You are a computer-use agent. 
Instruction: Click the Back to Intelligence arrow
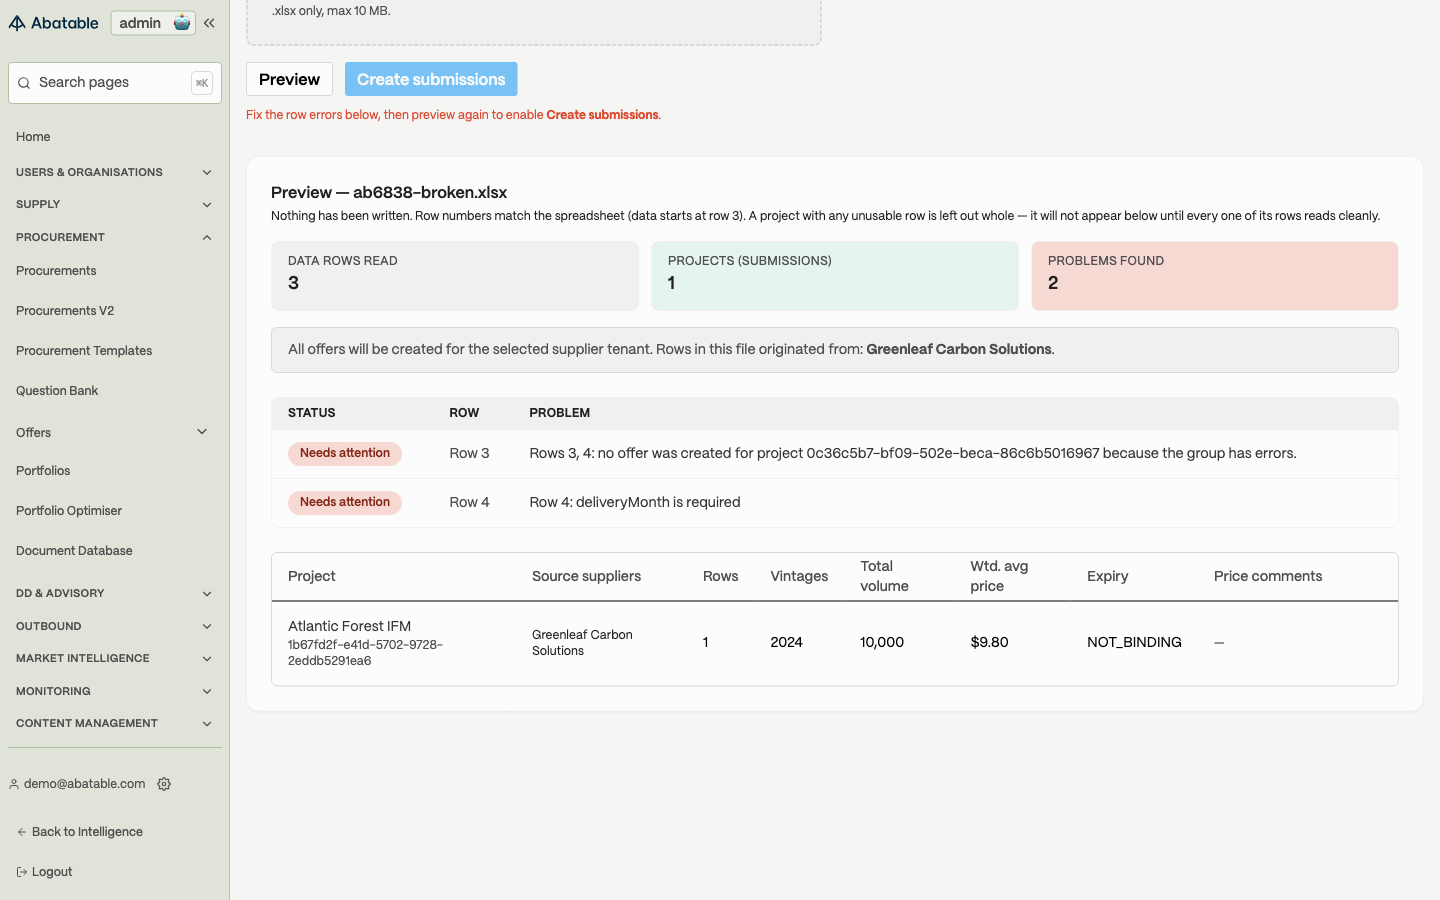(x=21, y=832)
